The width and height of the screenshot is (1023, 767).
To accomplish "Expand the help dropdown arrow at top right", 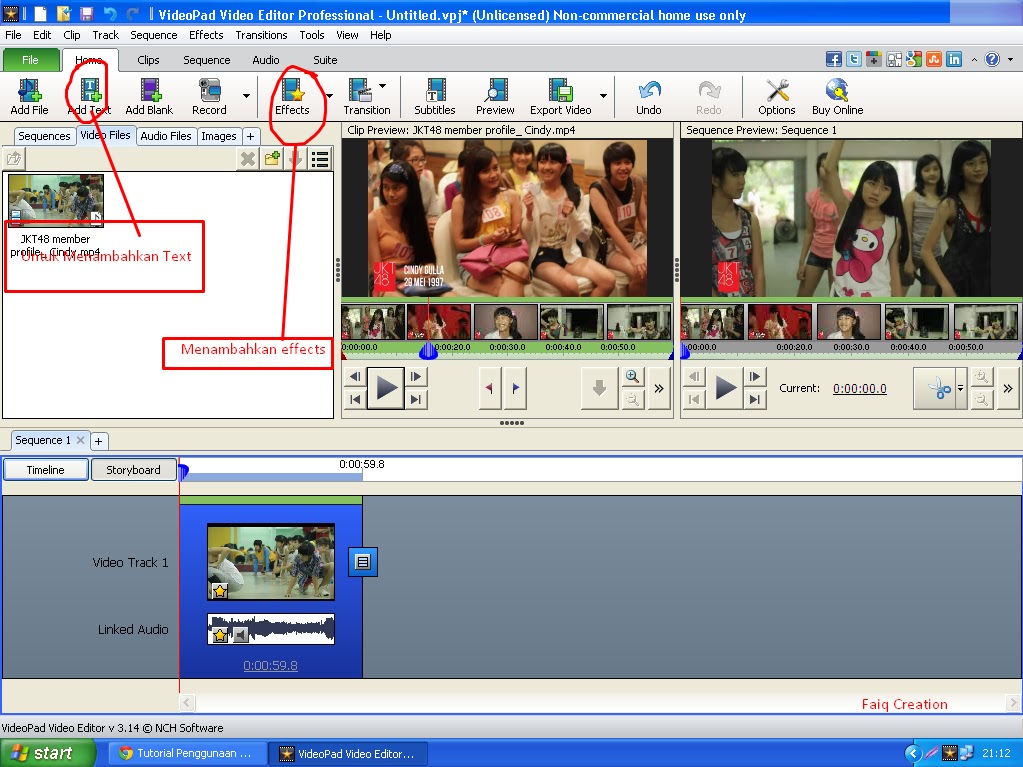I will 1011,59.
